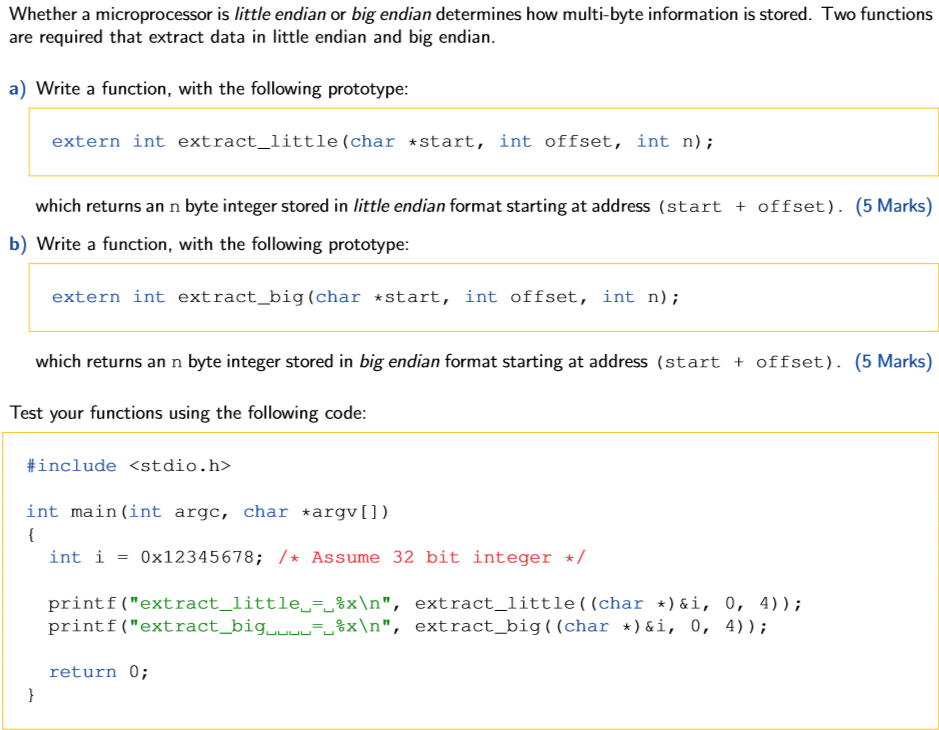Click the "int main(int argc, char *argv[])" line
Image resolution: width=939 pixels, height=730 pixels.
pyautogui.click(x=208, y=512)
